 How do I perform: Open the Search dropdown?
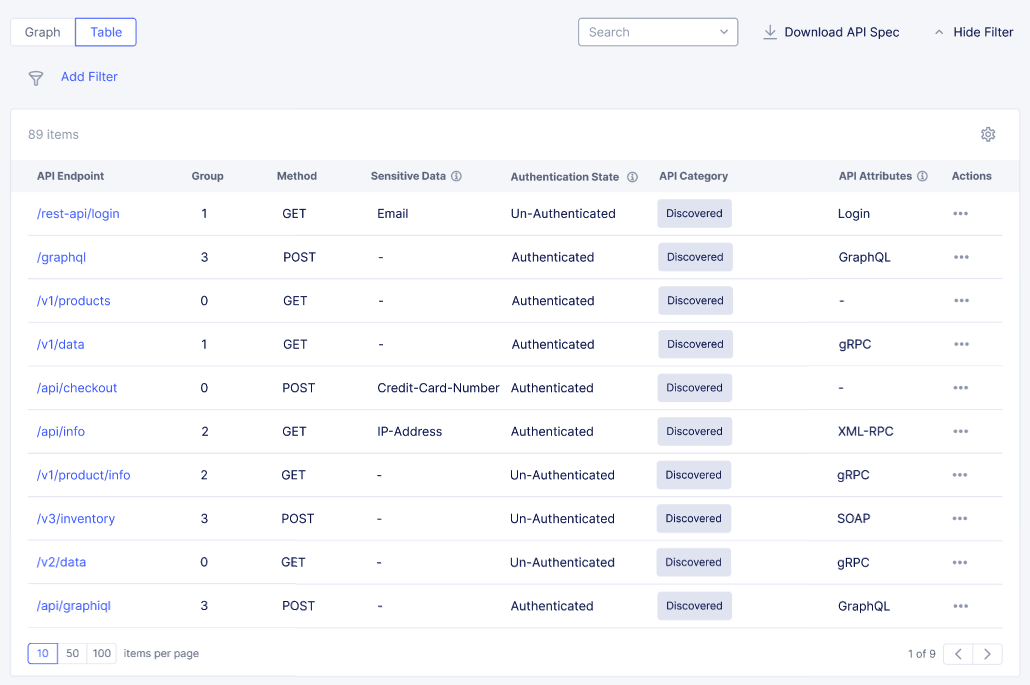[x=723, y=32]
